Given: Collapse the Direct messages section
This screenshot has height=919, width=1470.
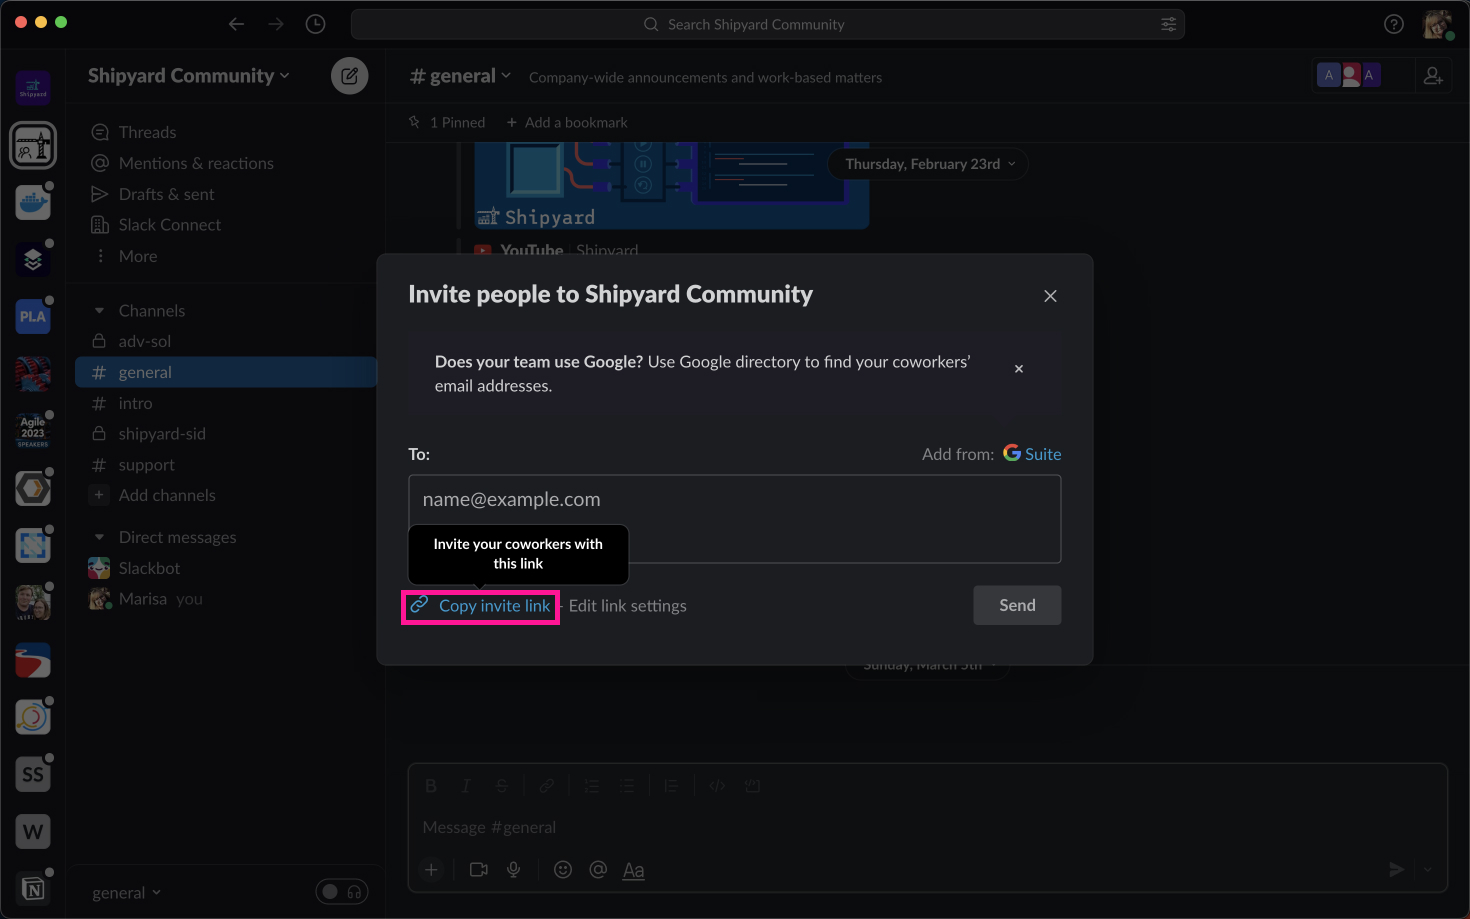Looking at the screenshot, I should pyautogui.click(x=99, y=538).
